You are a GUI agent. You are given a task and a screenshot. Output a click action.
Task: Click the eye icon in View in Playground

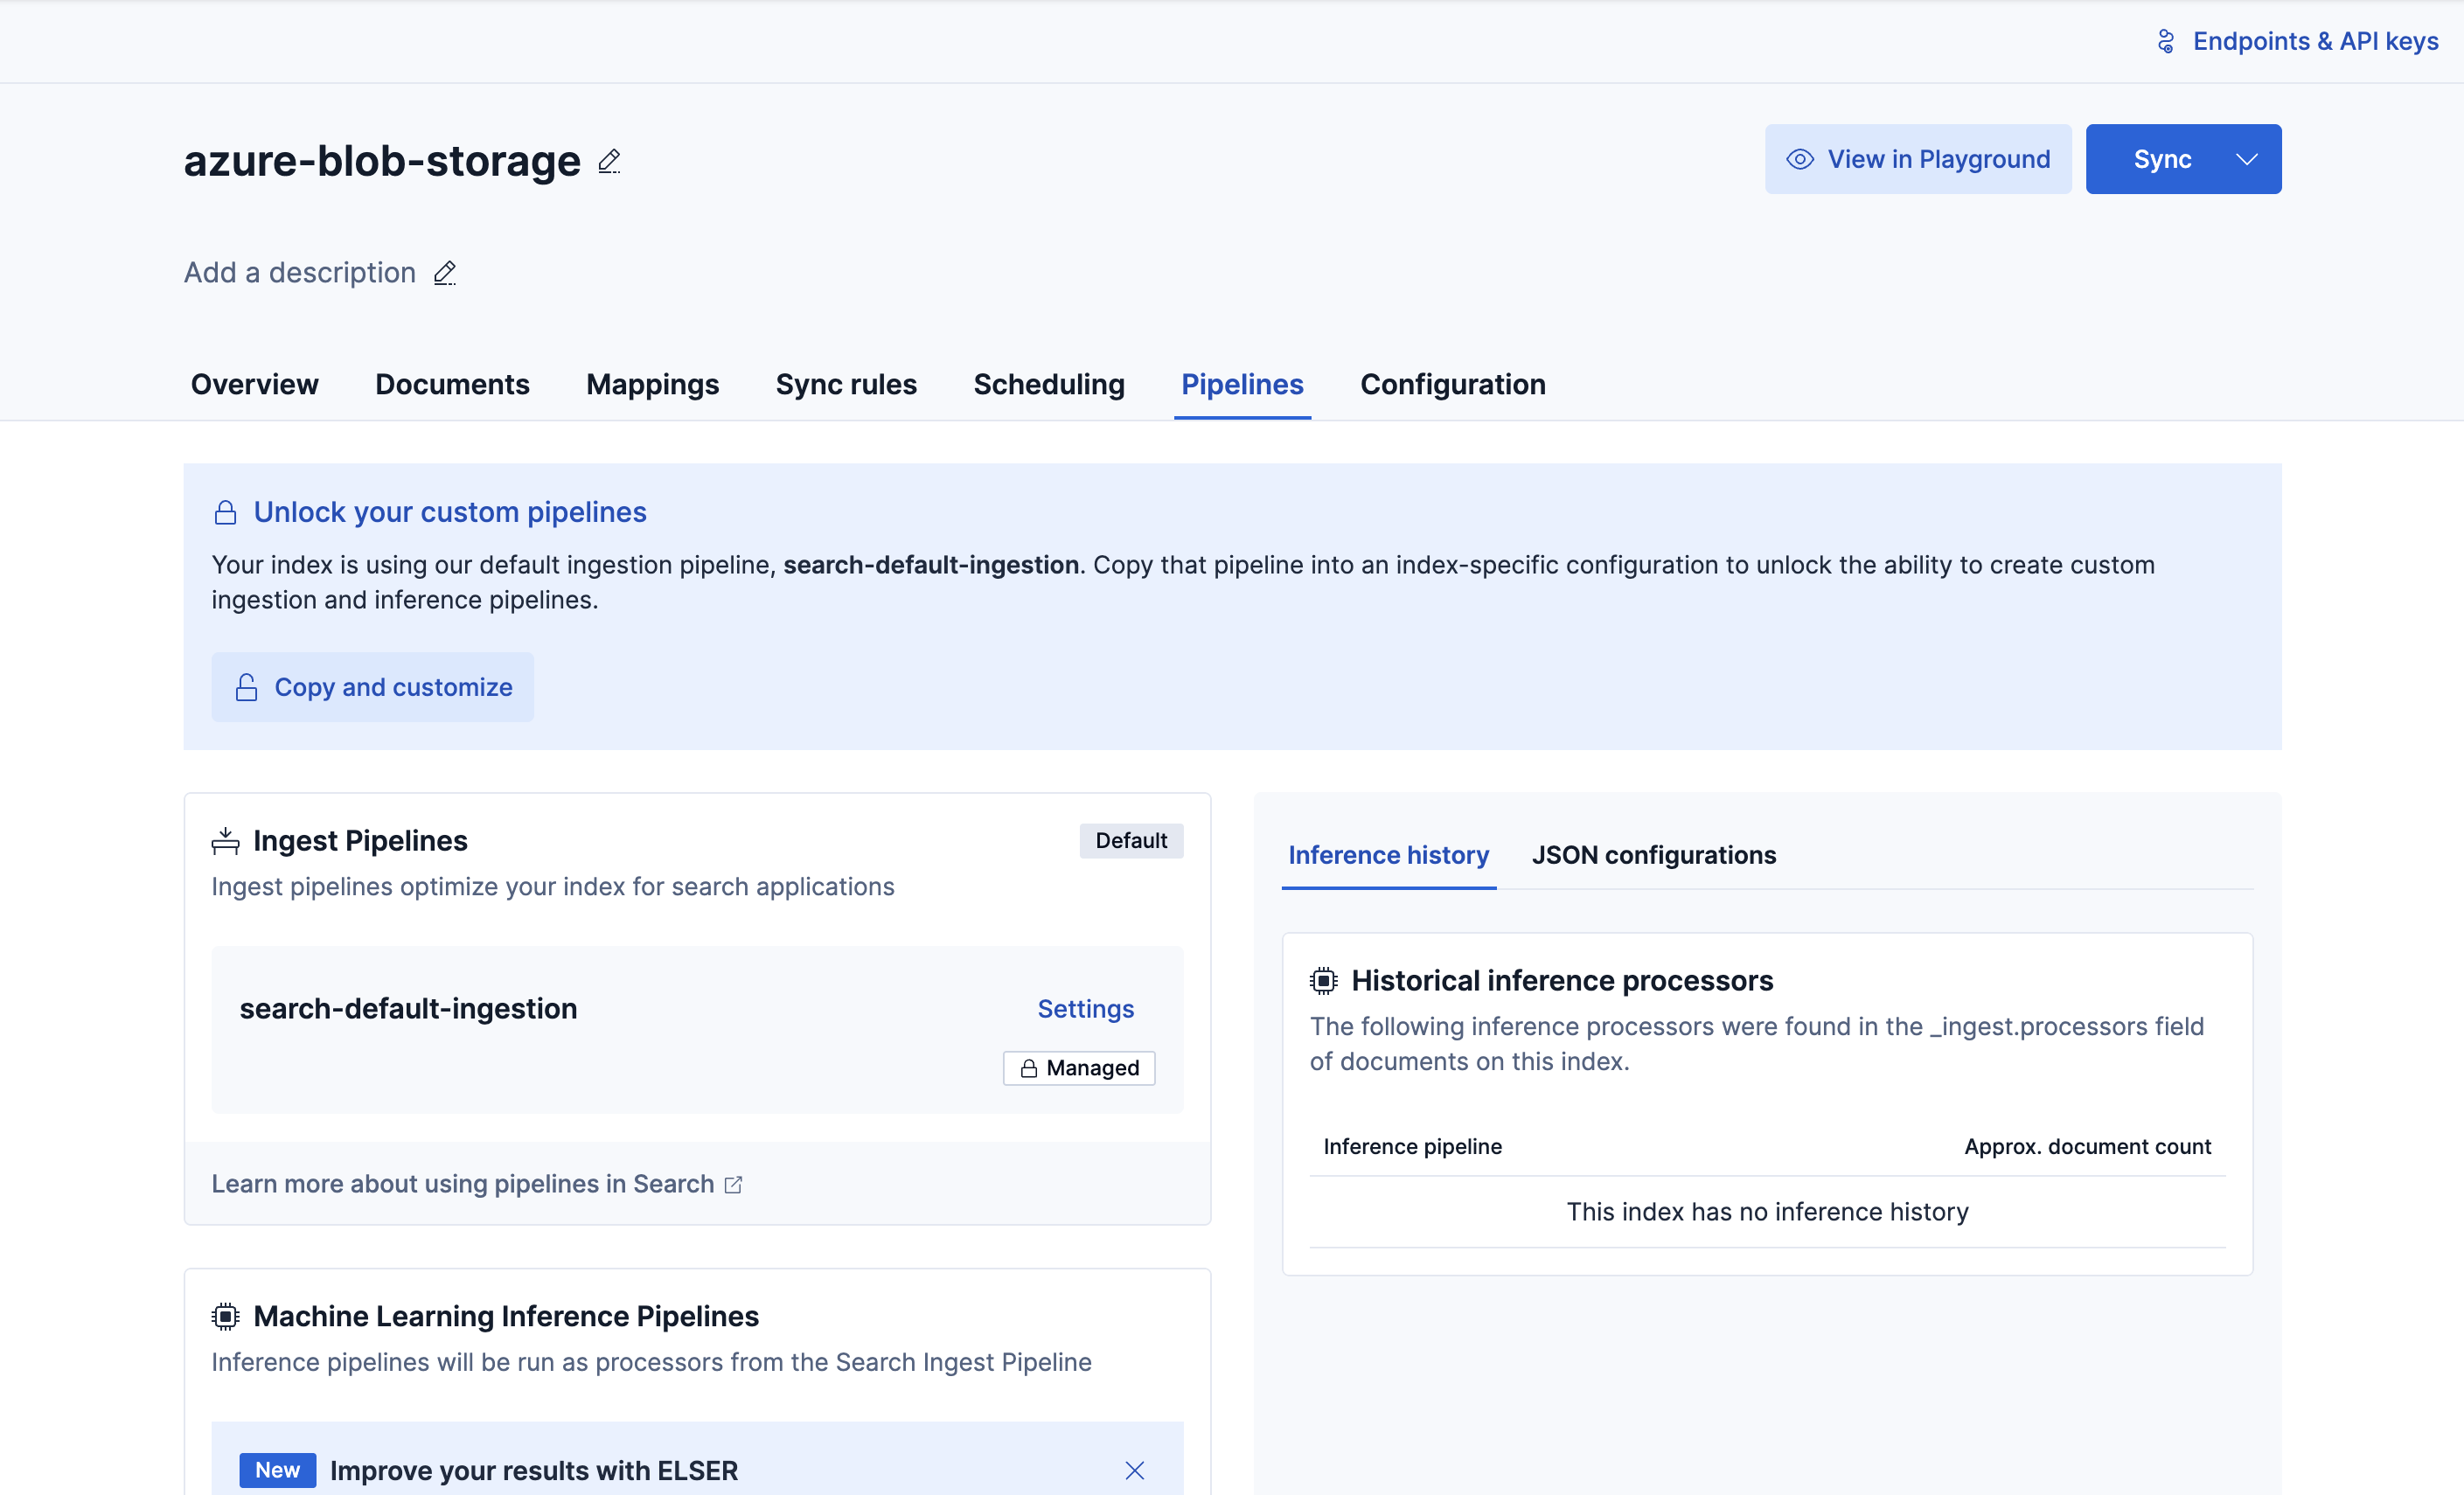click(1801, 158)
